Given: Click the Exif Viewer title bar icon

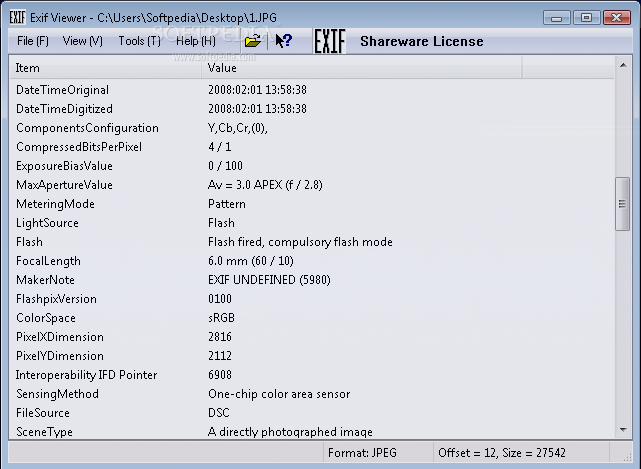Looking at the screenshot, I should click(x=17, y=18).
